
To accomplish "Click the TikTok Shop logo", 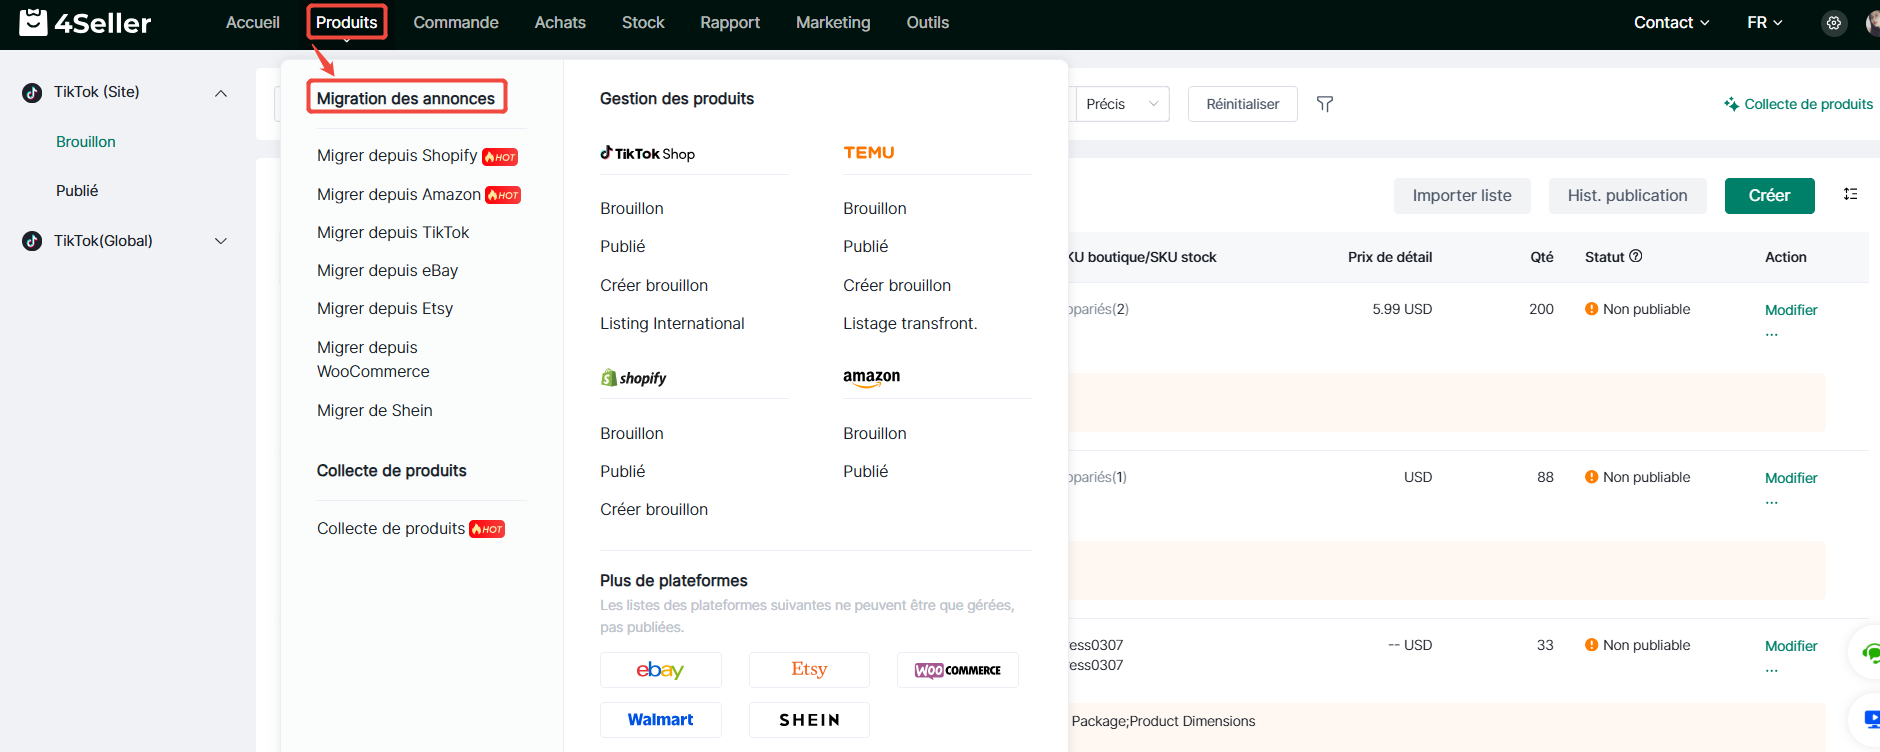I will tap(647, 153).
